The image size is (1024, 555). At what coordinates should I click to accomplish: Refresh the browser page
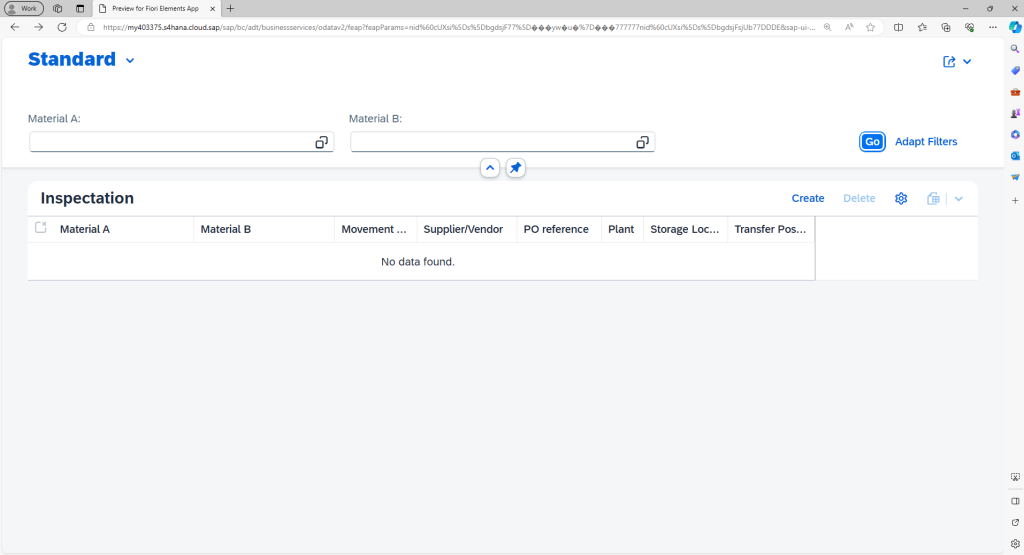coord(62,27)
